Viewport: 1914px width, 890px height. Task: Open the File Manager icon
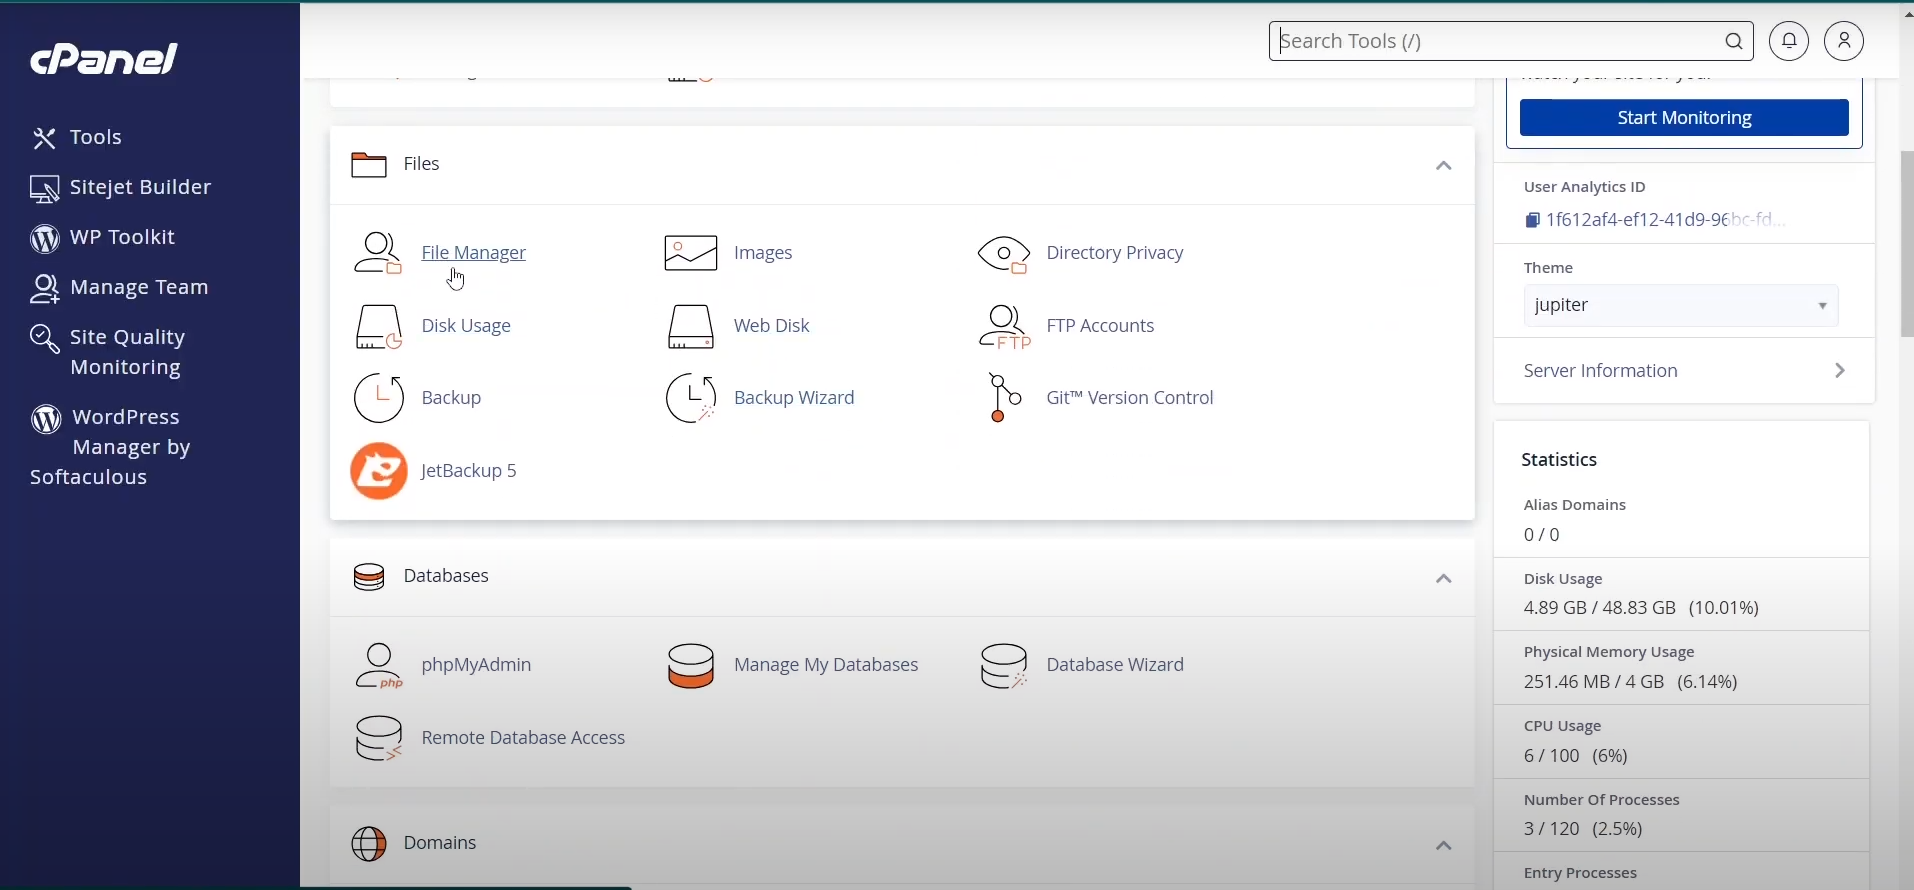378,253
